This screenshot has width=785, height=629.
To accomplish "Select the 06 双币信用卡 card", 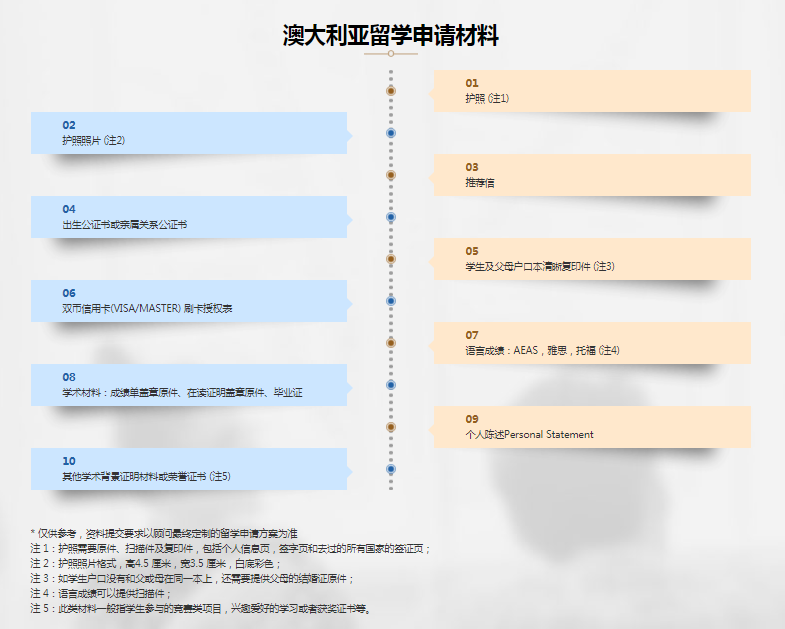I will pos(189,301).
